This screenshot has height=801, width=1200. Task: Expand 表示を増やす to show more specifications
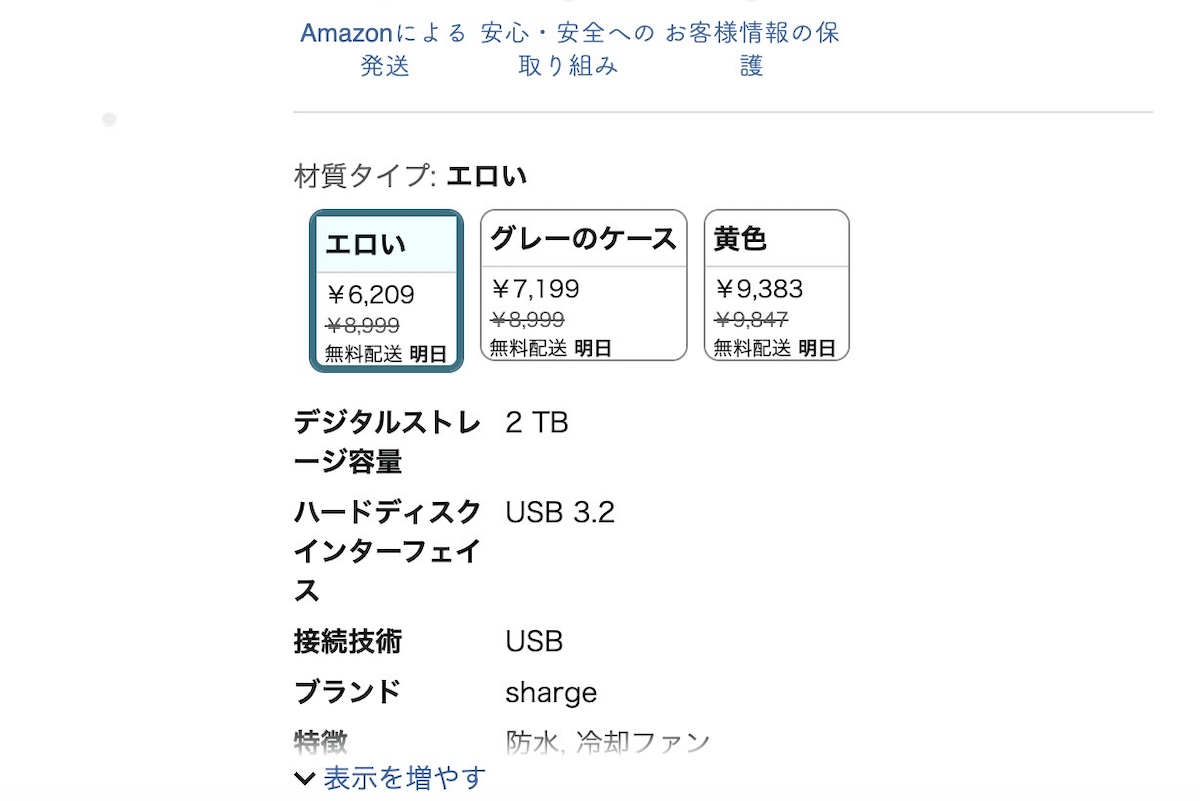[x=400, y=777]
